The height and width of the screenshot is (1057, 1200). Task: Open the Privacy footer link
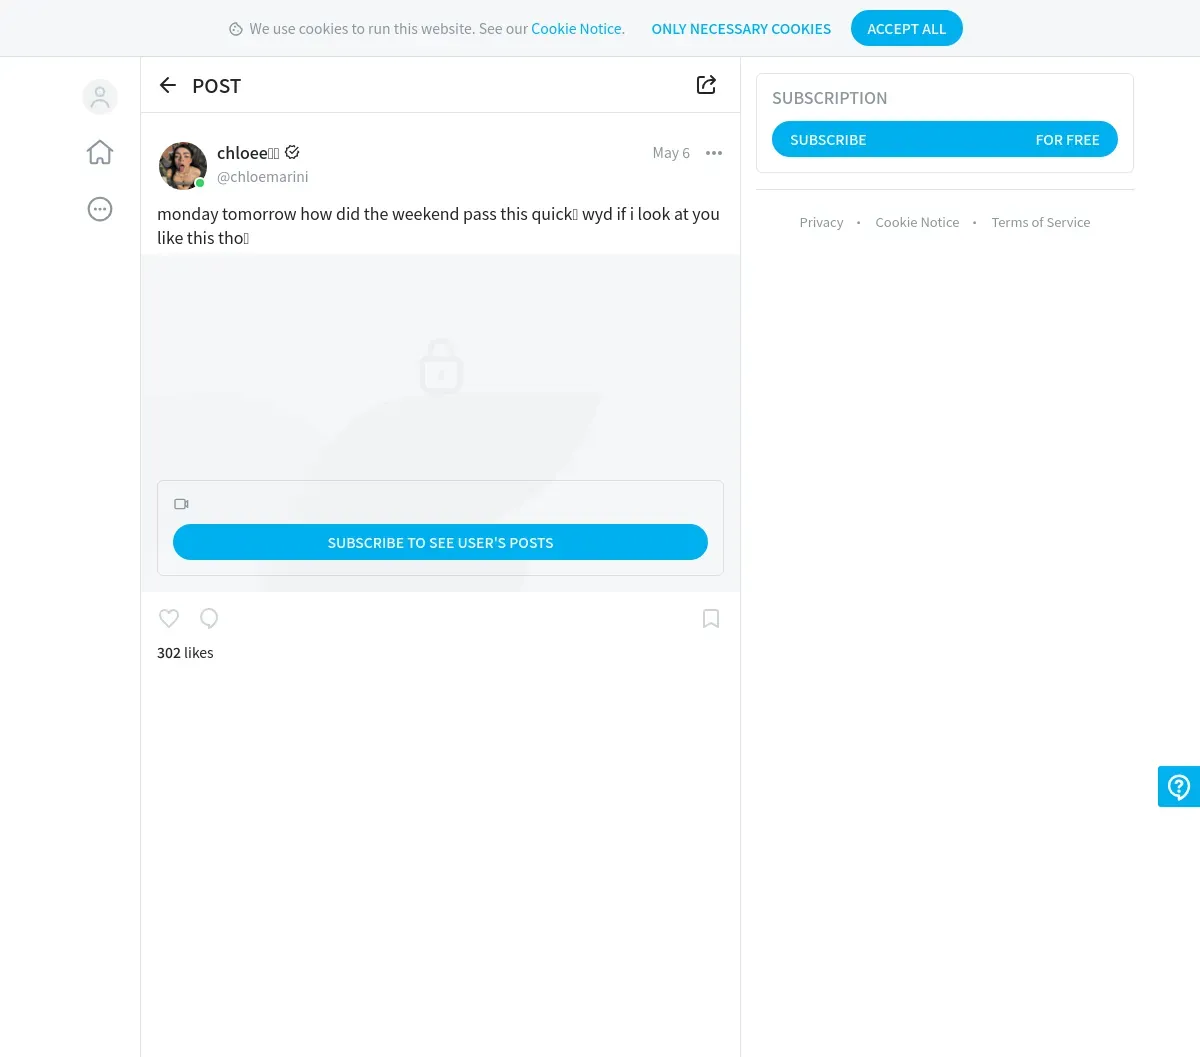coord(821,222)
